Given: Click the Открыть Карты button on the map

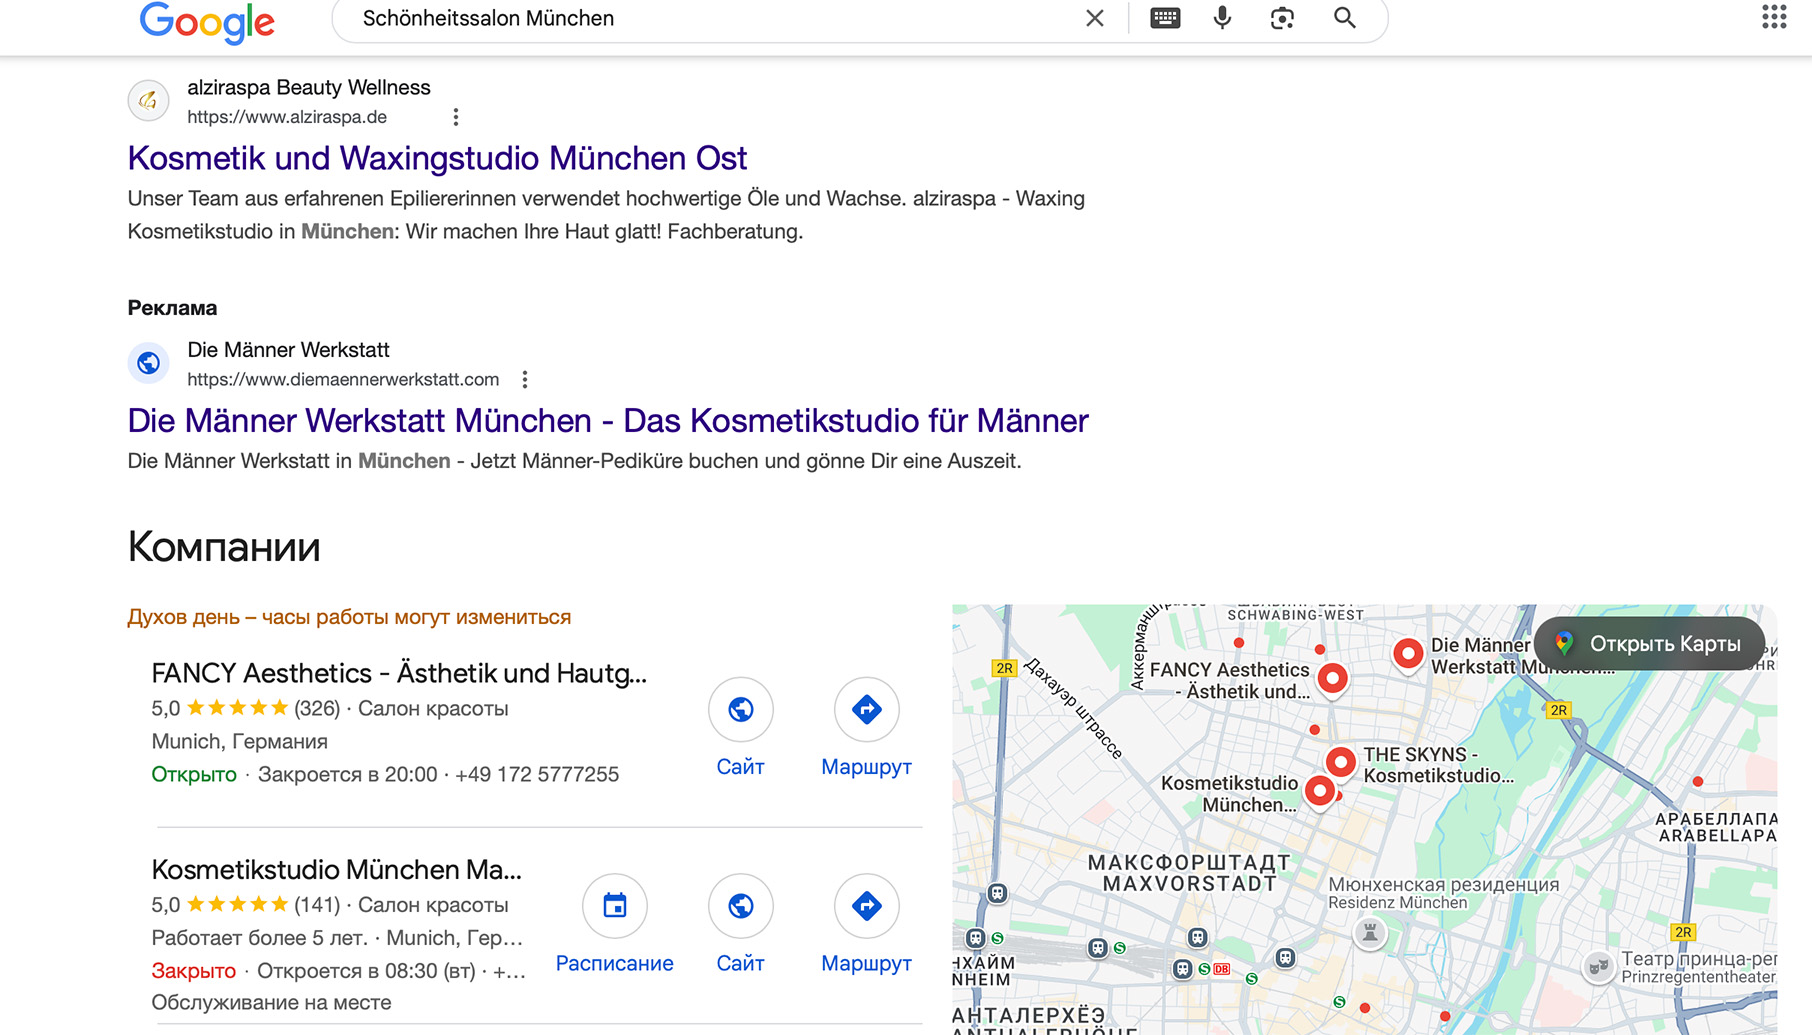Looking at the screenshot, I should click(x=1650, y=644).
